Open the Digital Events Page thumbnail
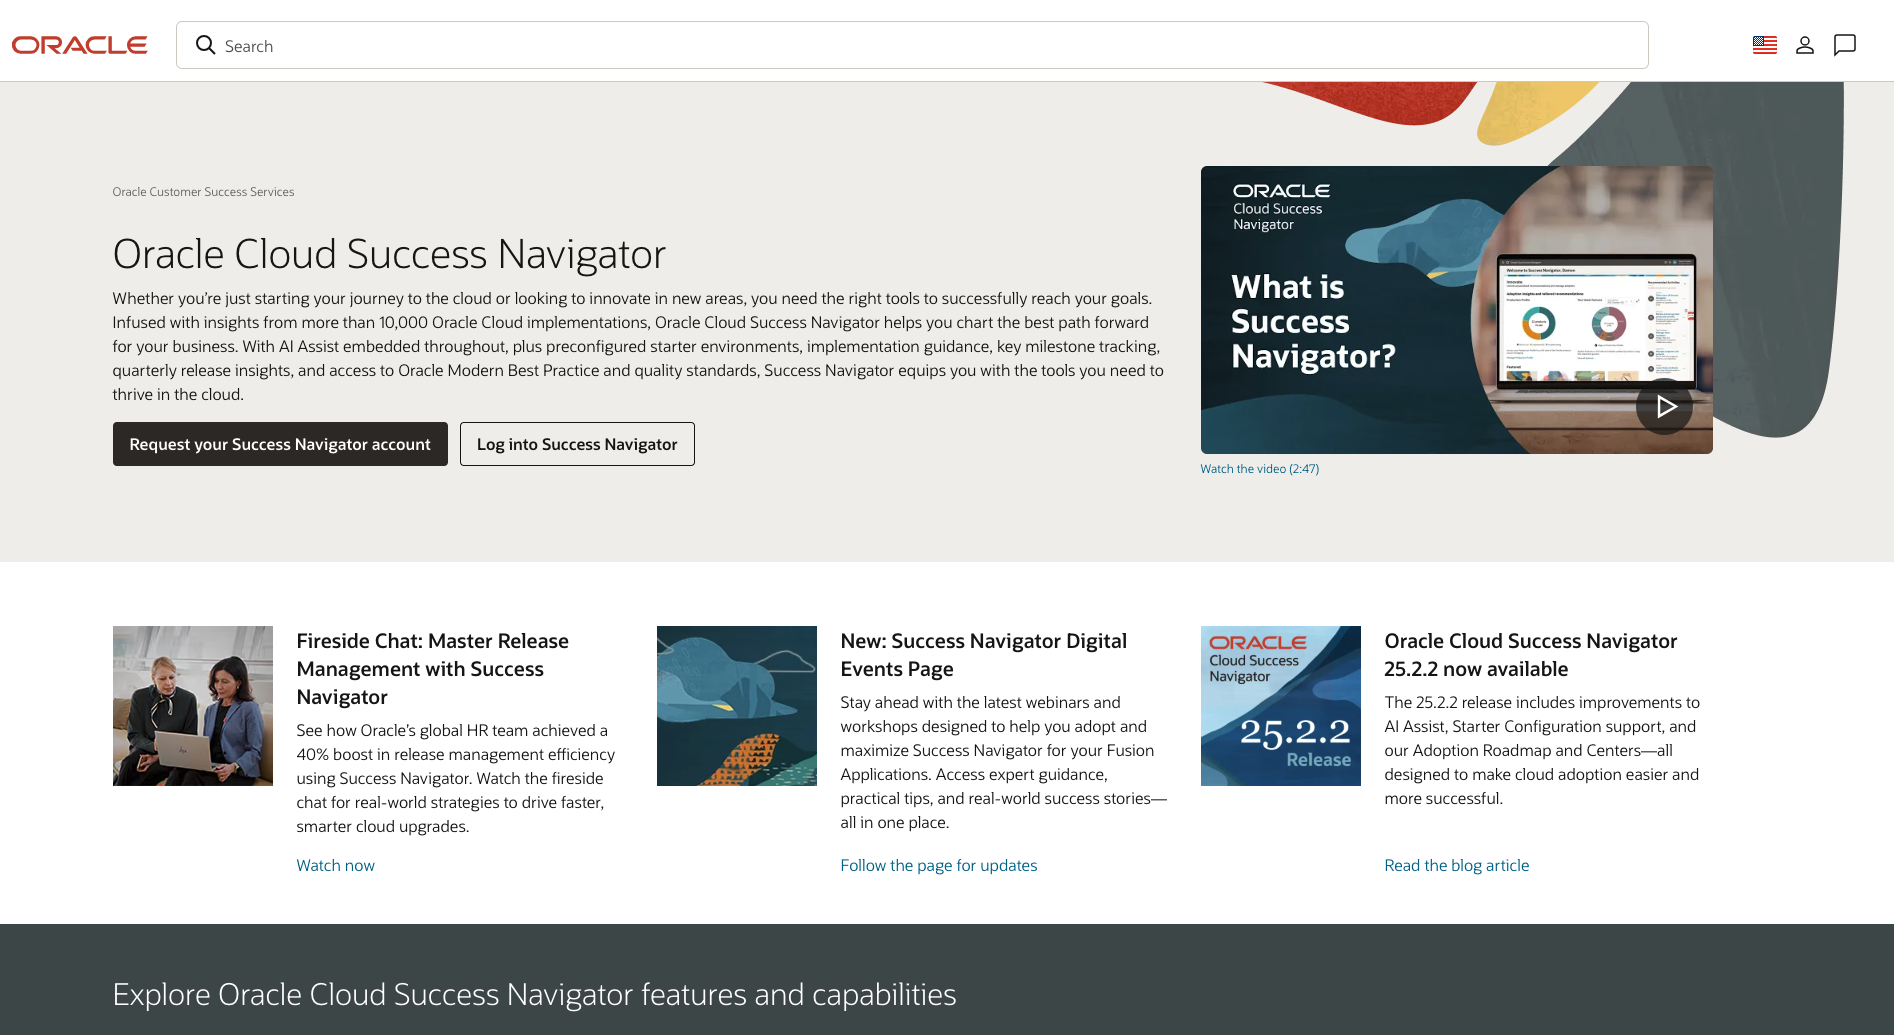The width and height of the screenshot is (1894, 1035). click(737, 706)
